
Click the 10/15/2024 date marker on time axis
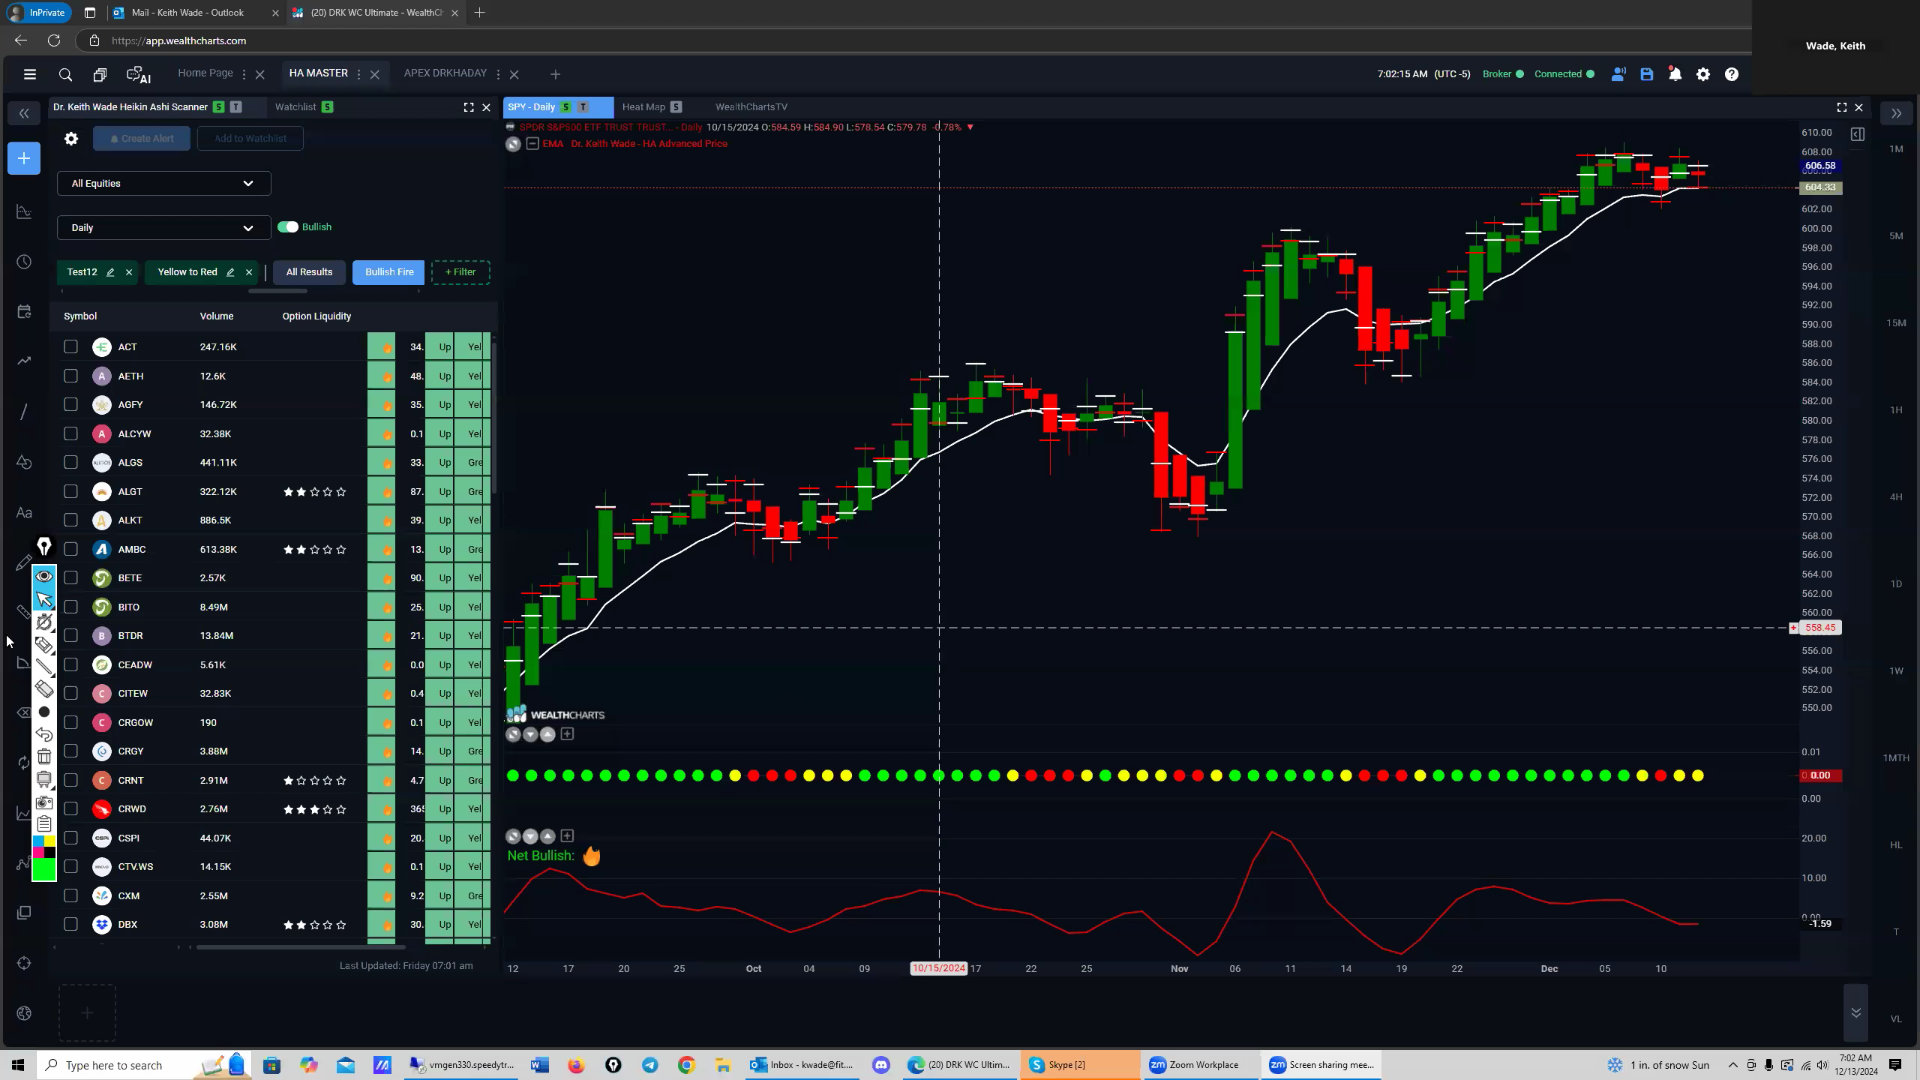coord(939,968)
